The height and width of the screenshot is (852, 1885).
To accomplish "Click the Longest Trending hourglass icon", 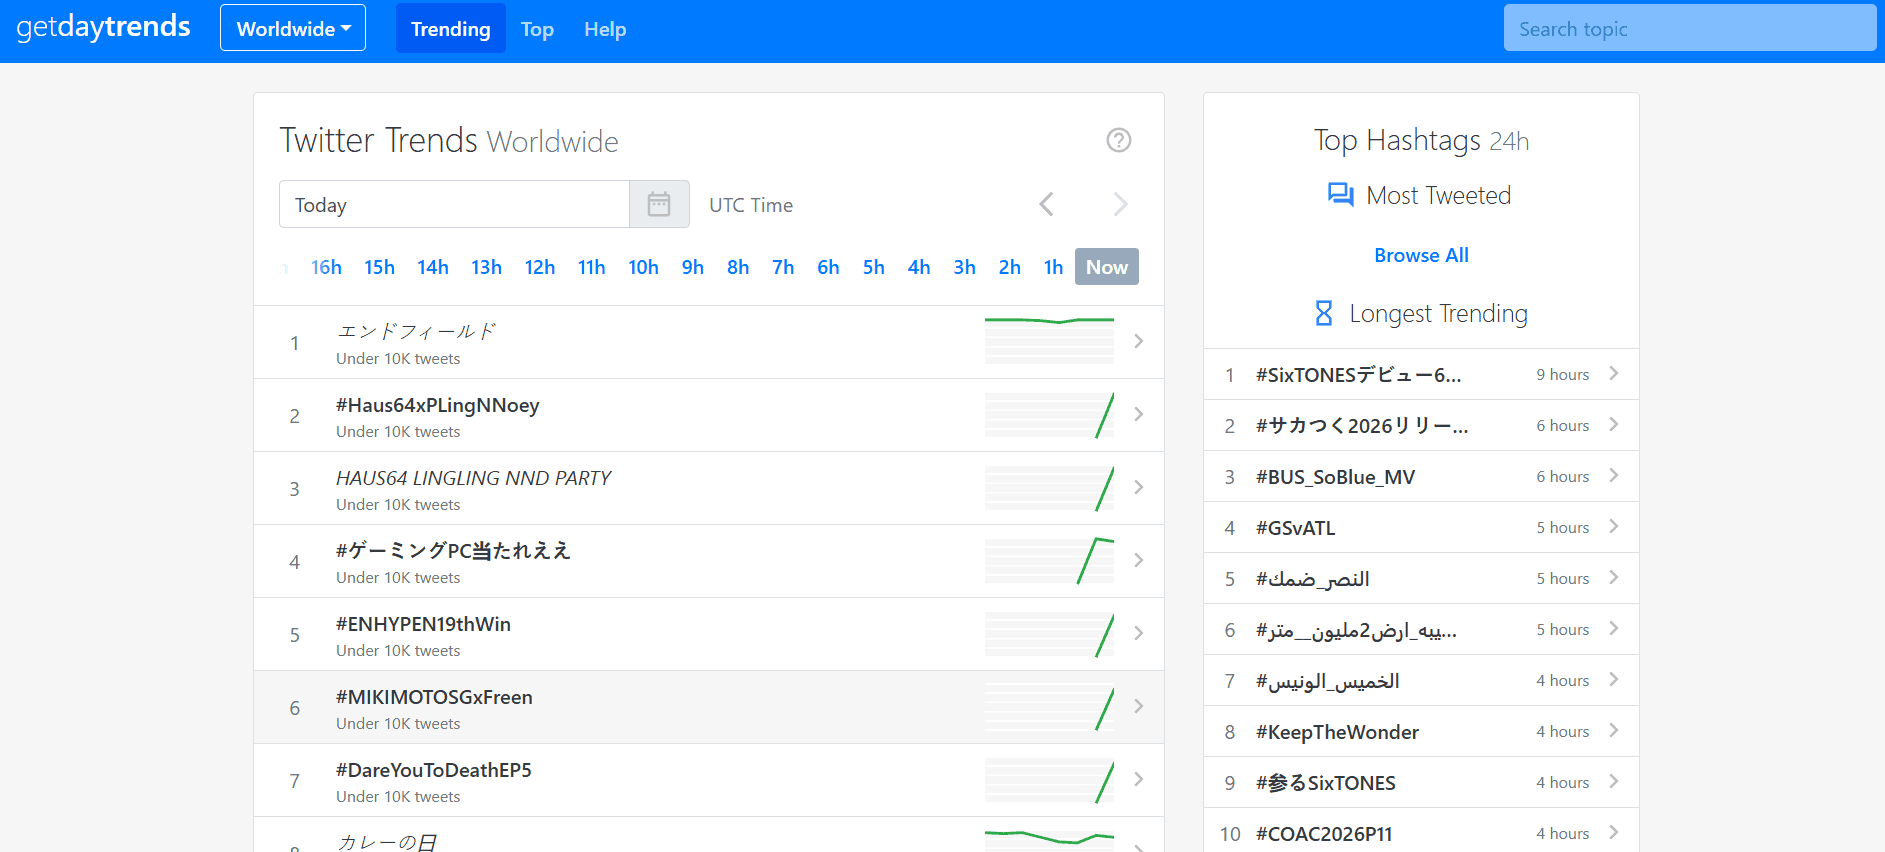I will (1323, 313).
